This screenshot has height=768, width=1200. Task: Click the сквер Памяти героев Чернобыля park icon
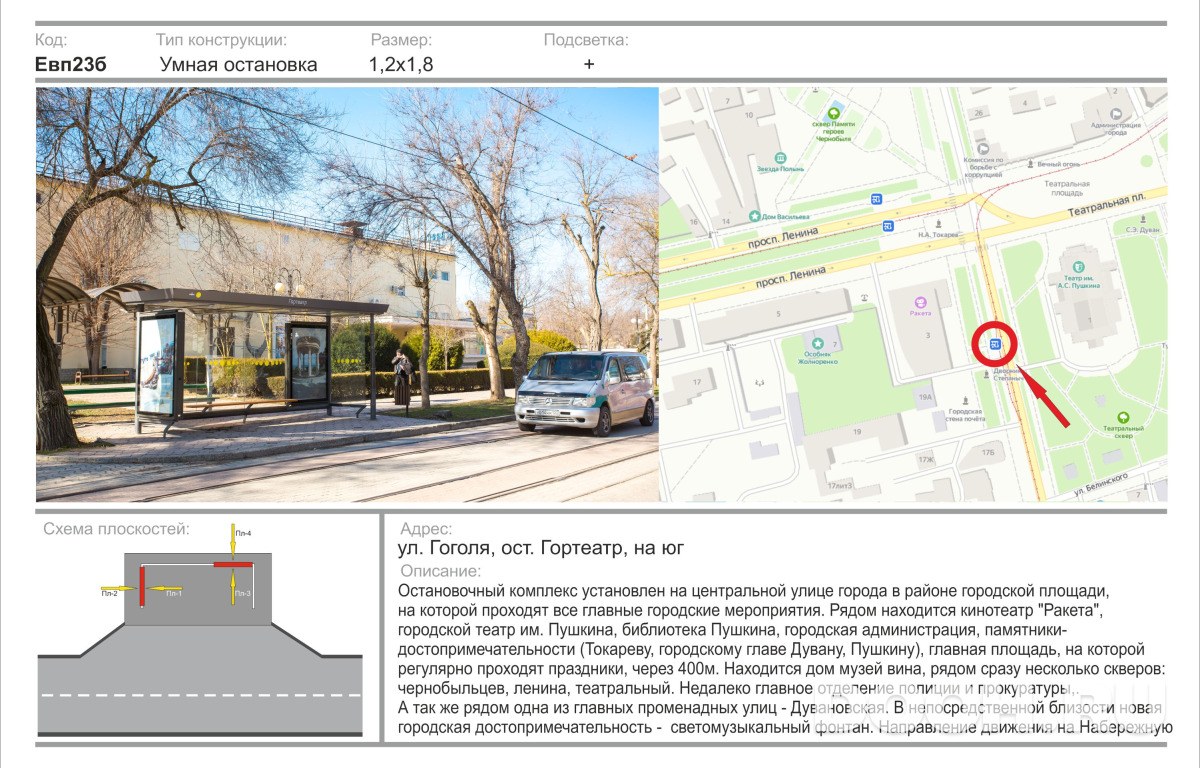(x=832, y=114)
